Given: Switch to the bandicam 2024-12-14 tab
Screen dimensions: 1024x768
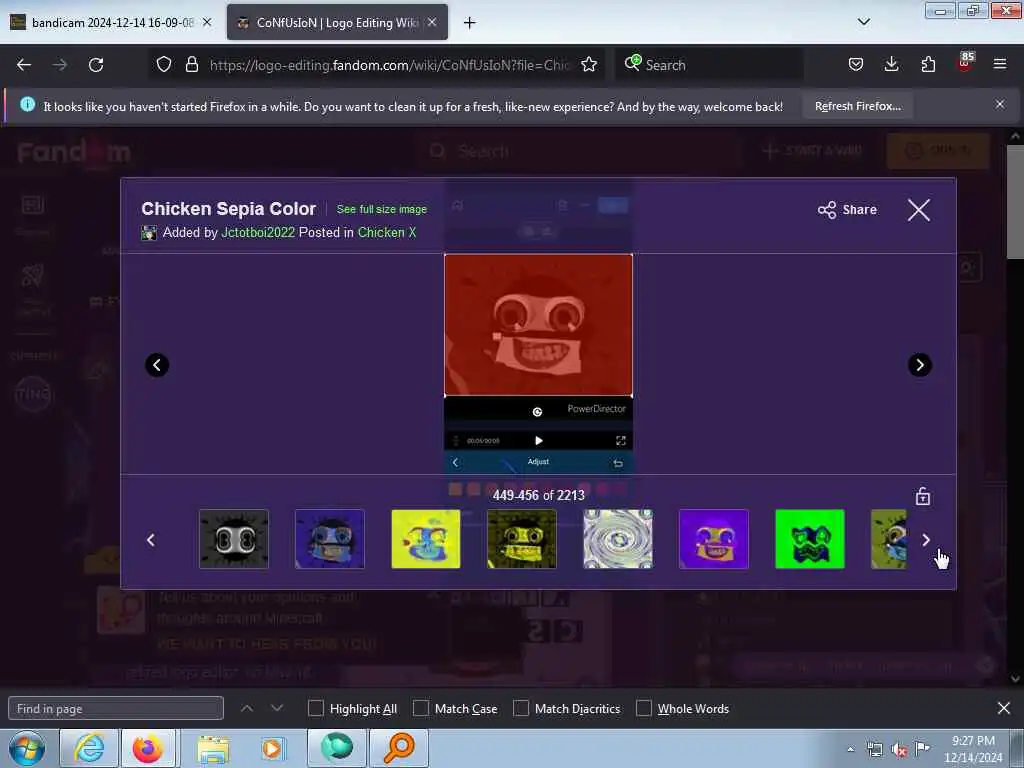Looking at the screenshot, I should [111, 23].
